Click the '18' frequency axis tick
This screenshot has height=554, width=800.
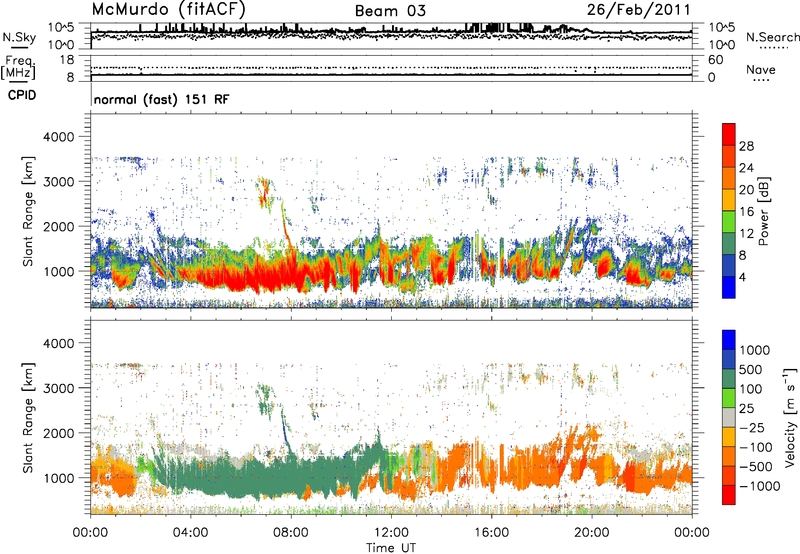[x=67, y=60]
